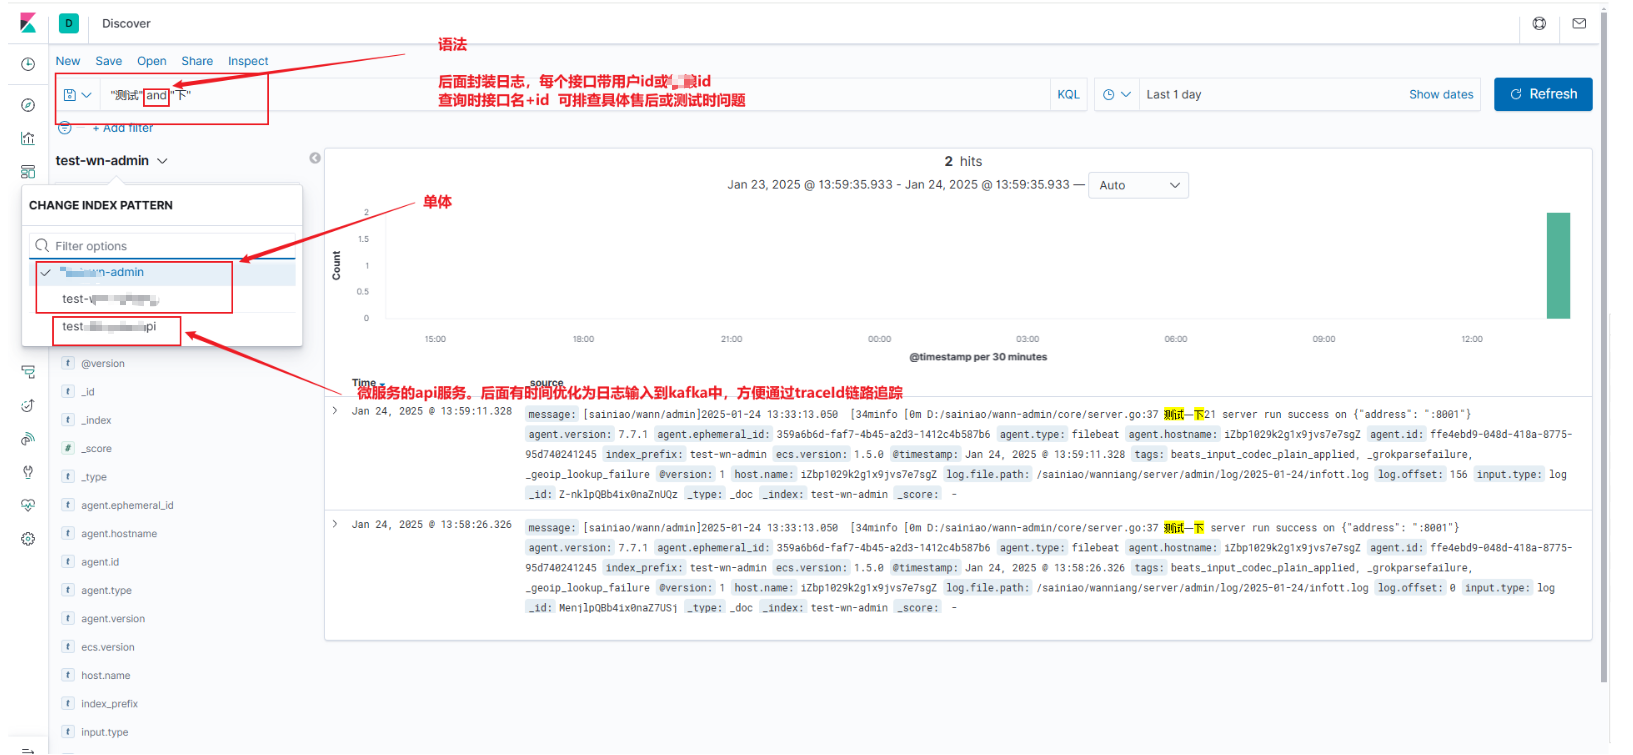The height and width of the screenshot is (755, 1633).
Task: Open the APM app sidebar icon
Action: pos(28,372)
